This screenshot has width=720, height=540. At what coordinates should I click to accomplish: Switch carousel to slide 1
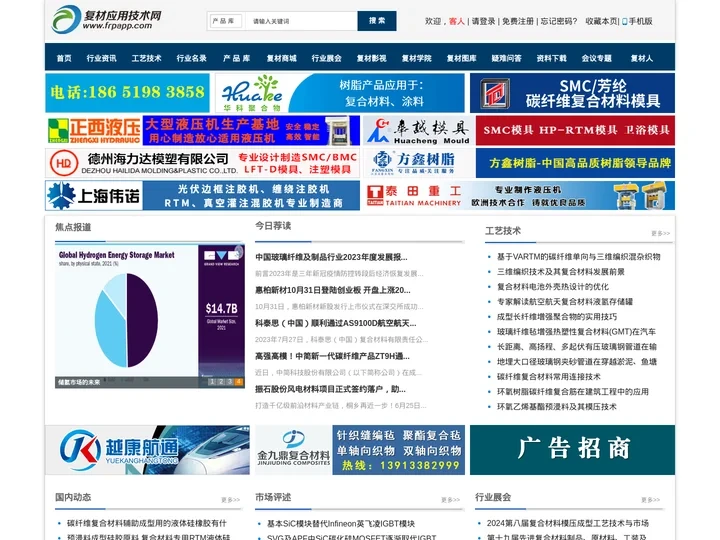212,382
